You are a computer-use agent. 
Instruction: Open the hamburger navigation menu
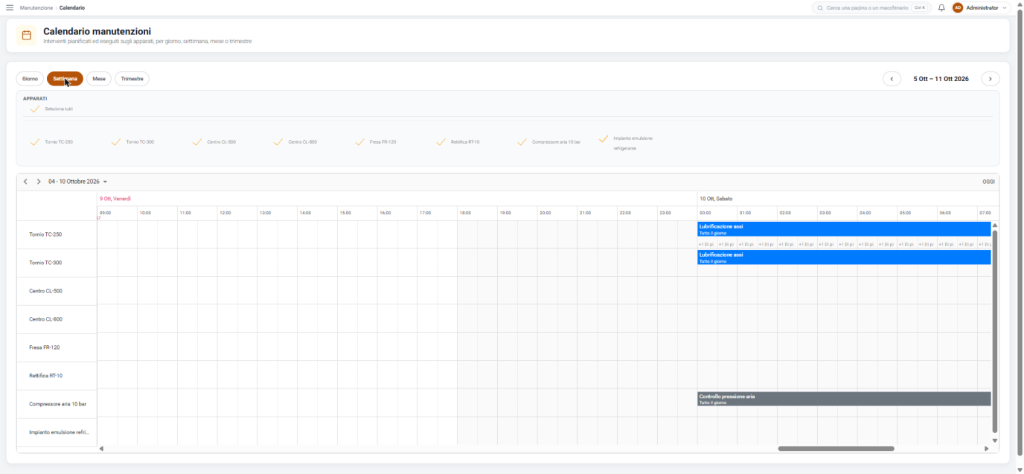coord(9,8)
